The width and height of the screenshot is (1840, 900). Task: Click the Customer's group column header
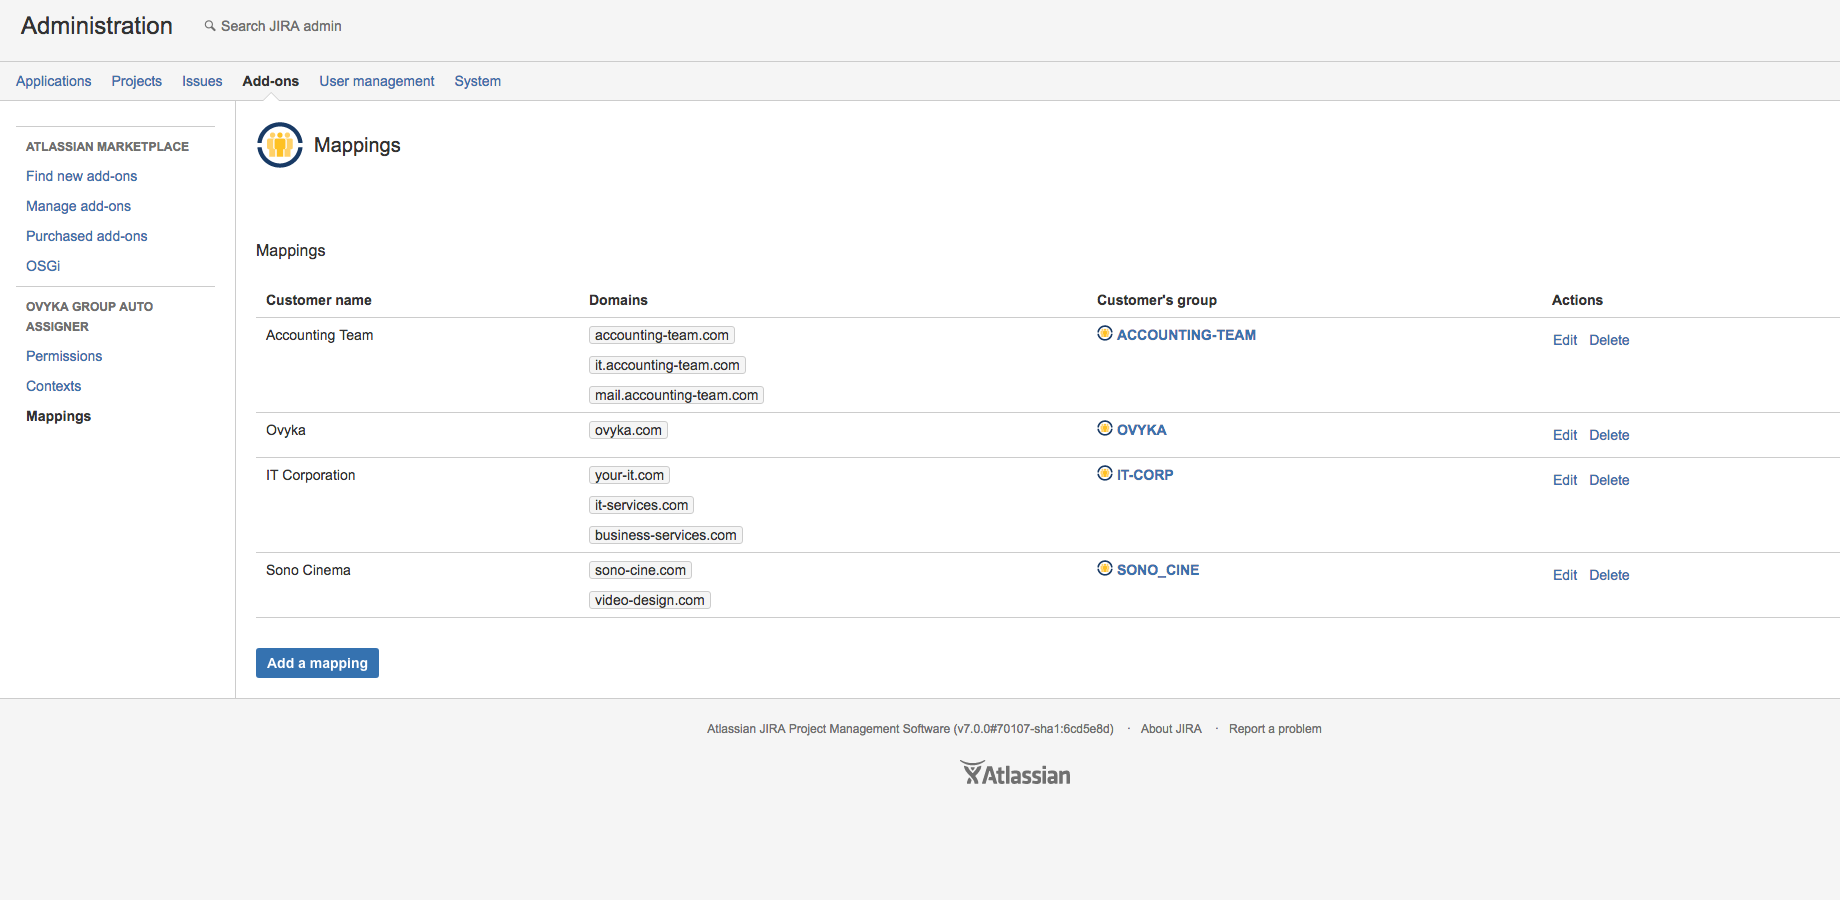coord(1157,300)
